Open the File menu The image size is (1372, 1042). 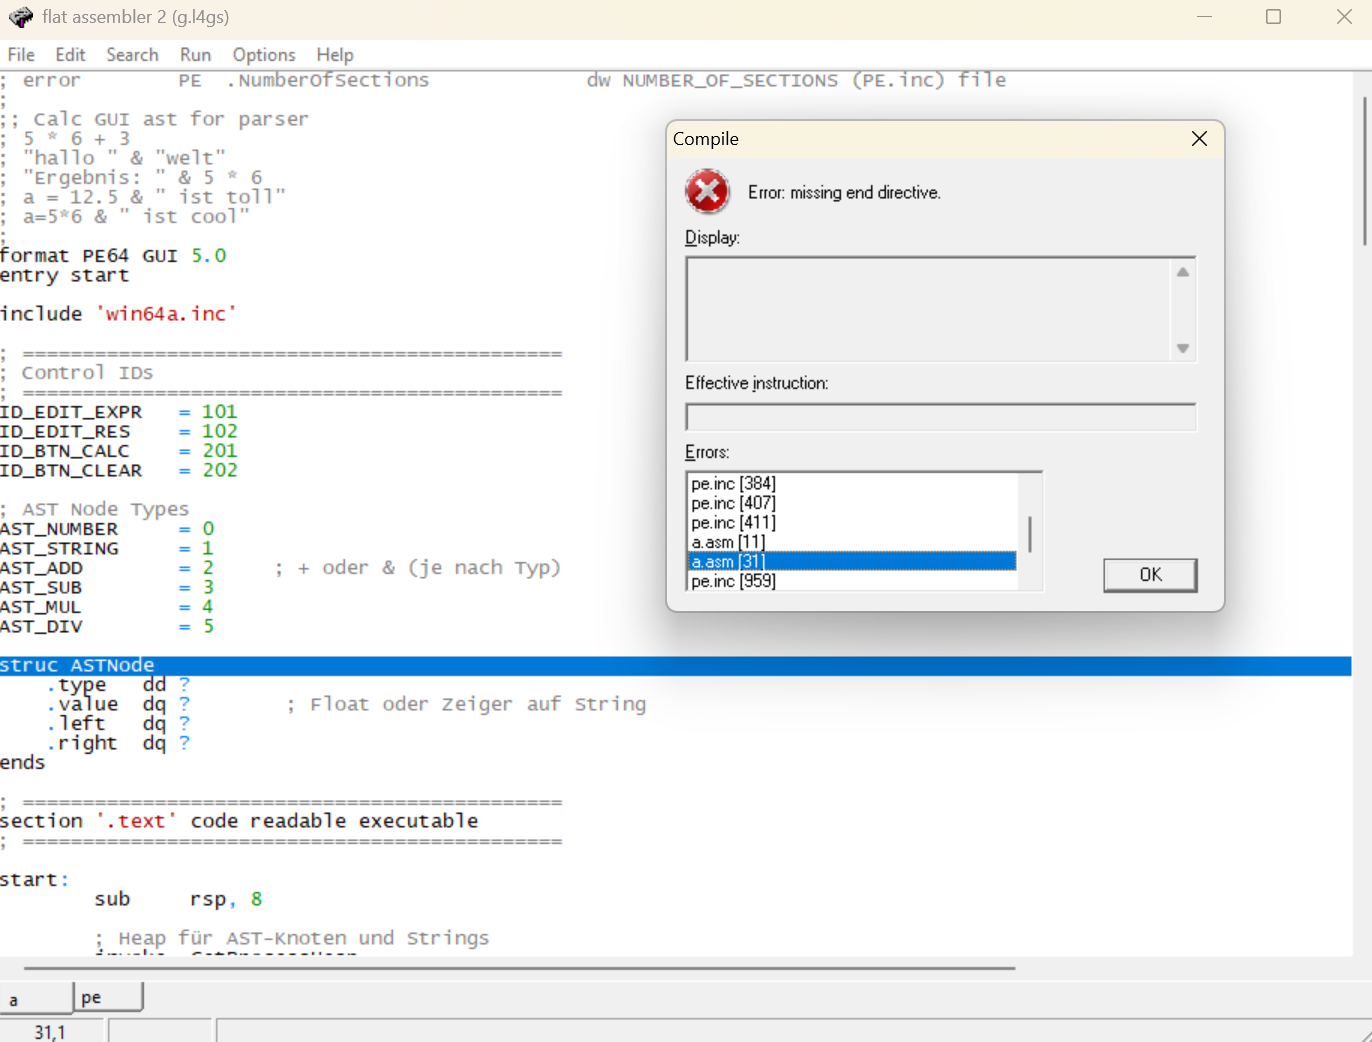click(x=21, y=55)
